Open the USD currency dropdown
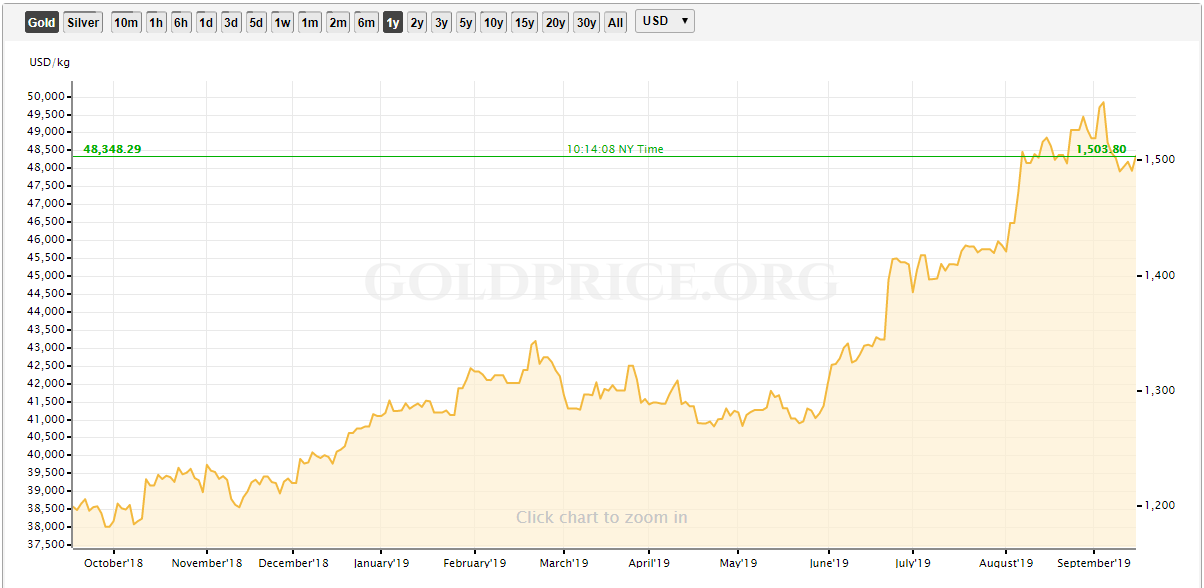This screenshot has width=1204, height=588. click(664, 21)
